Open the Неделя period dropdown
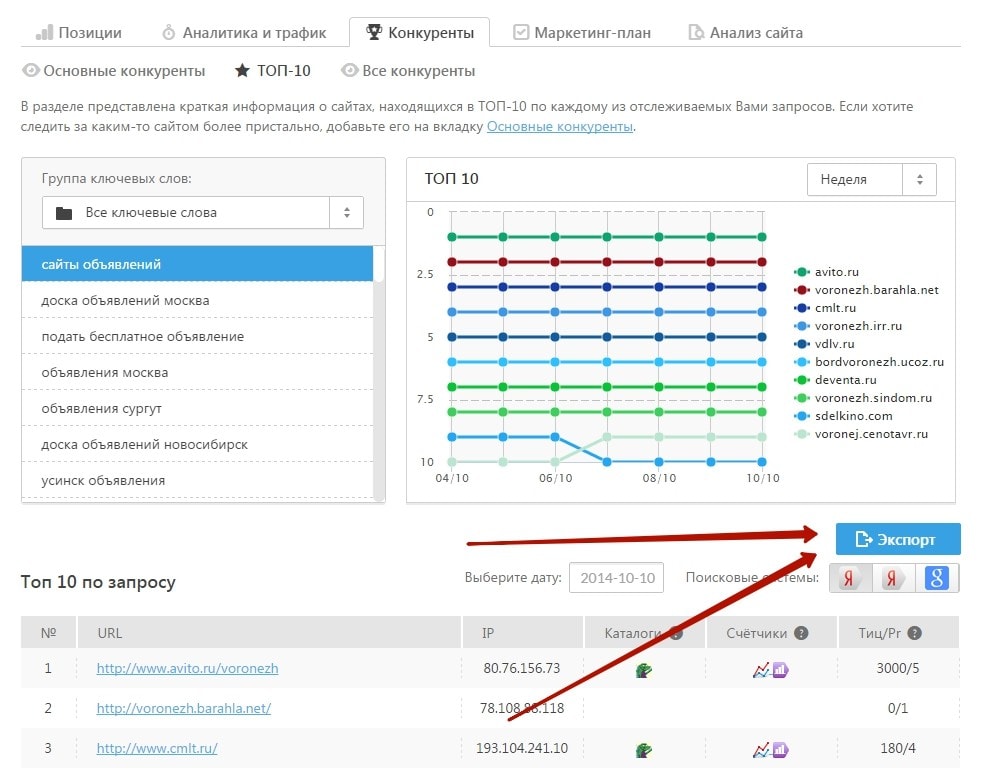The image size is (995, 769). pyautogui.click(x=871, y=180)
